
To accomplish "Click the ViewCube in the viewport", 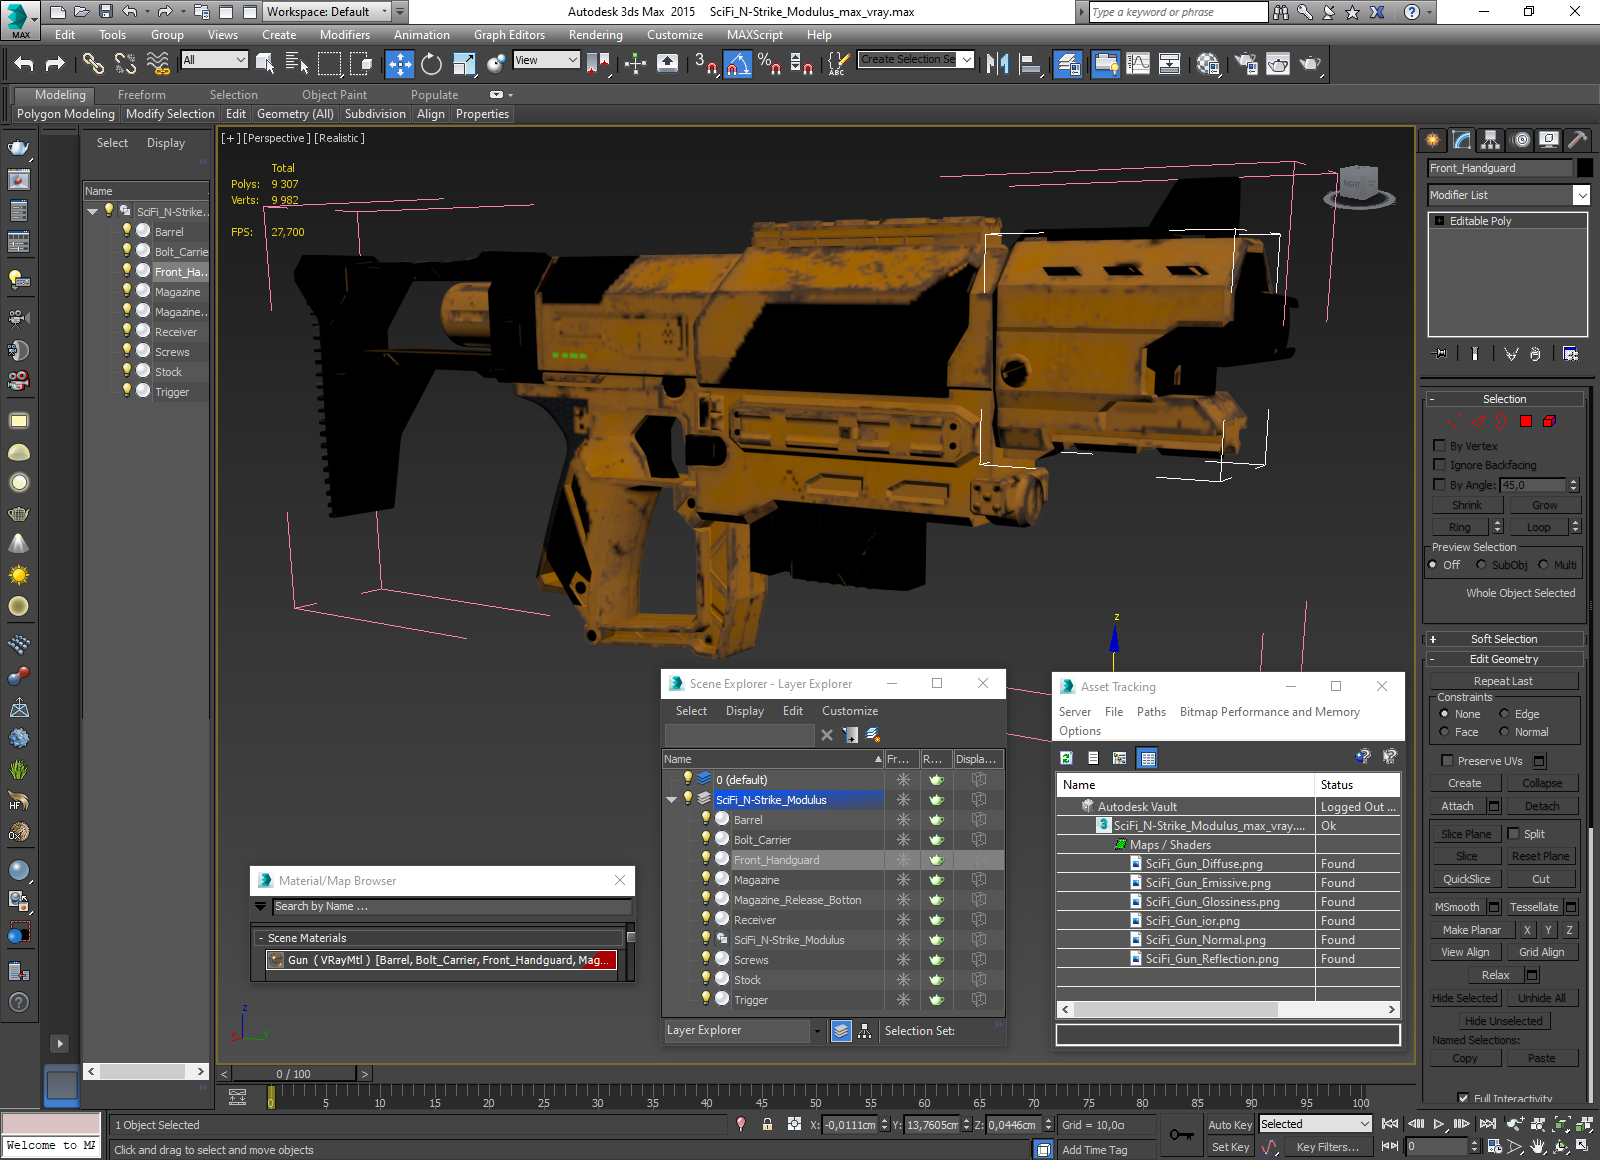I will pos(1359,185).
